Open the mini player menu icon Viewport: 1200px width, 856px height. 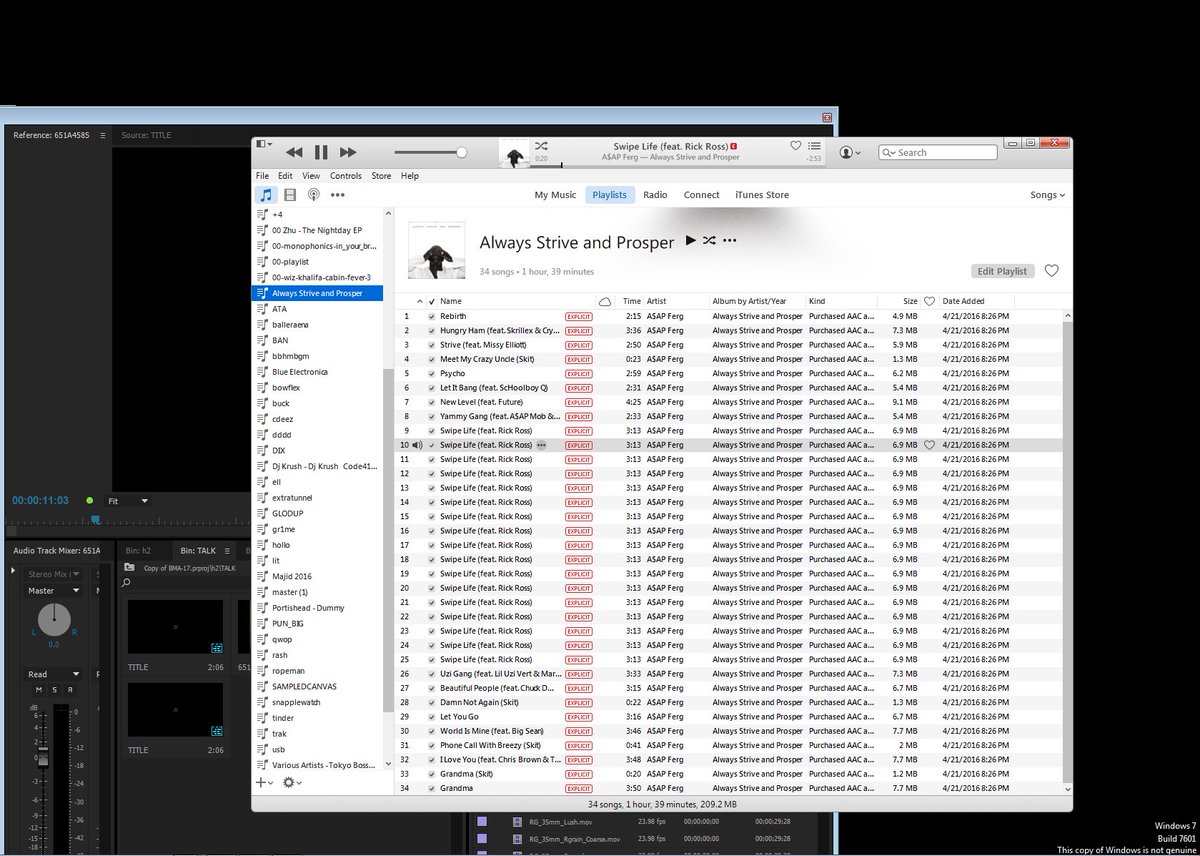point(263,144)
